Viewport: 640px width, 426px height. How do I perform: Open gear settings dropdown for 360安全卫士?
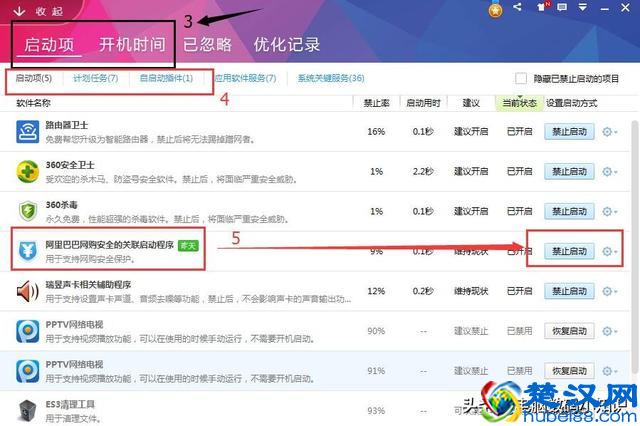[x=610, y=172]
